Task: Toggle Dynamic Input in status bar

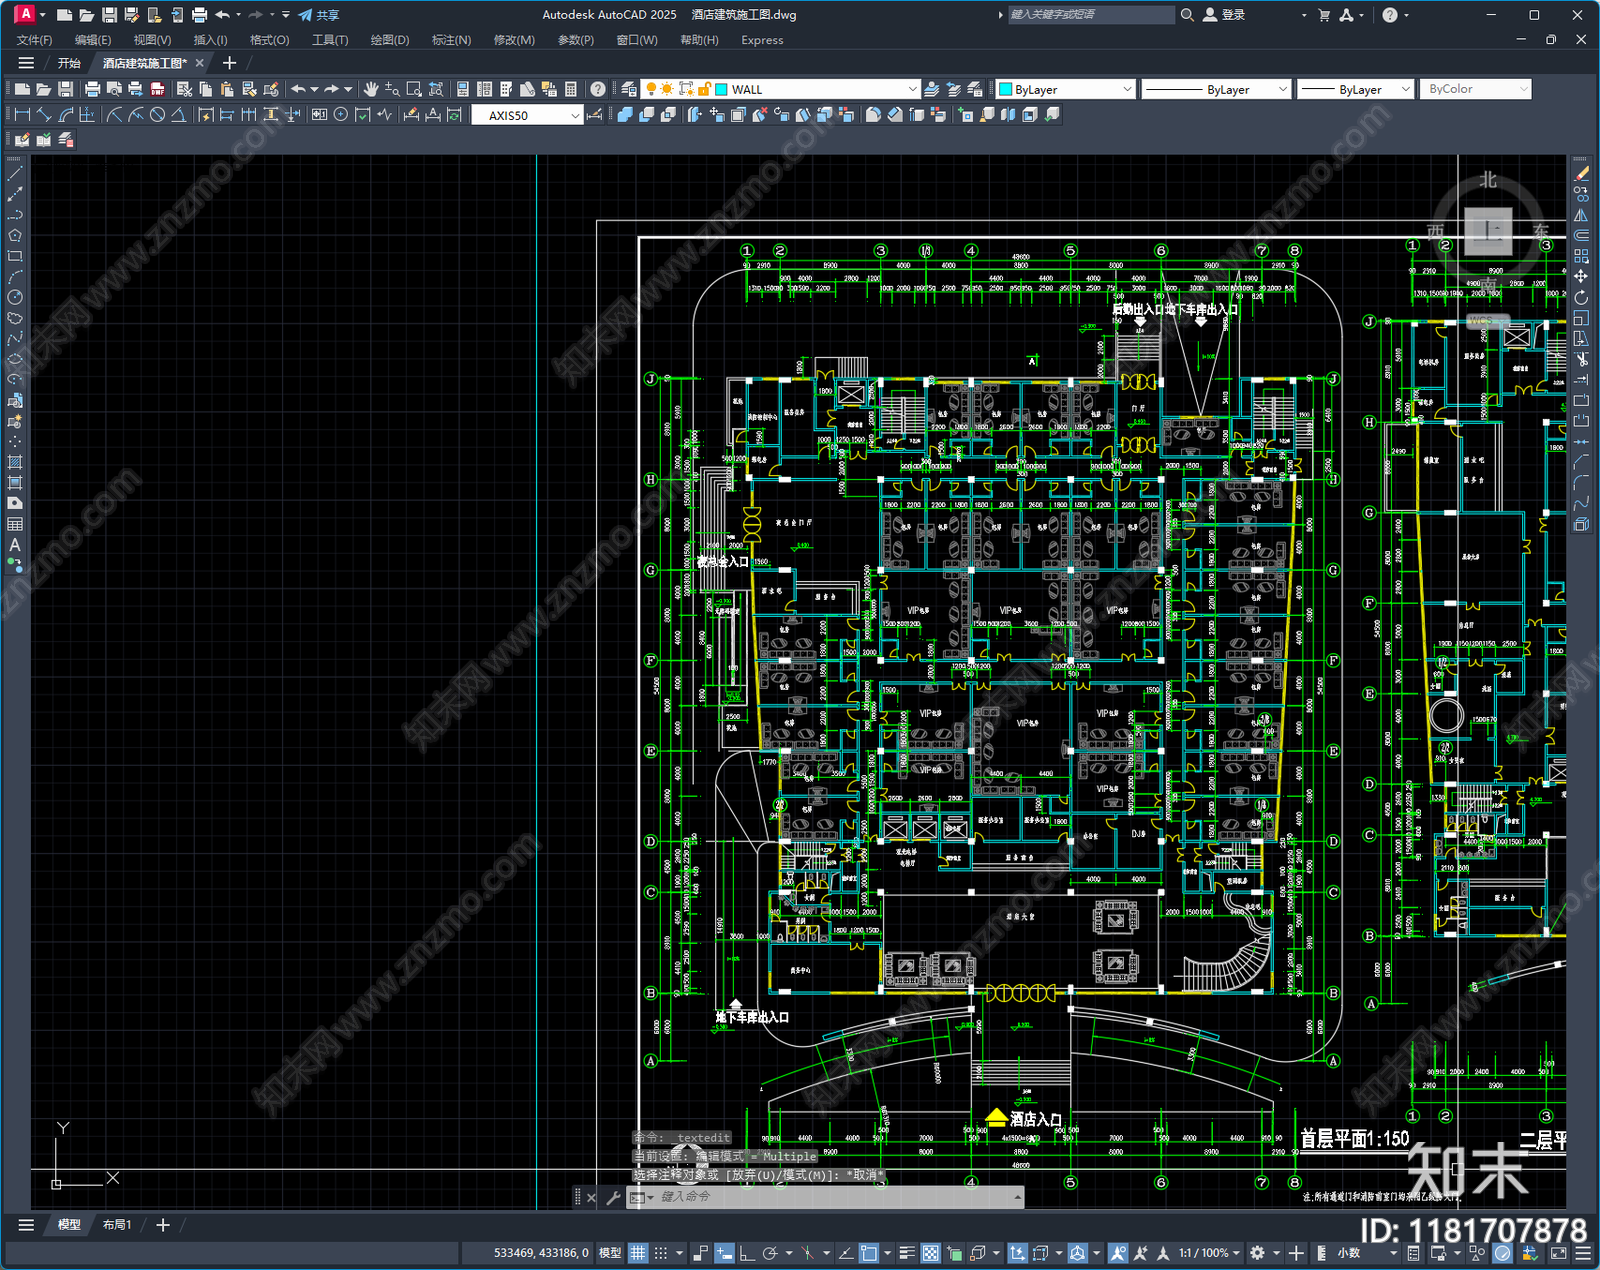Action: (724, 1253)
